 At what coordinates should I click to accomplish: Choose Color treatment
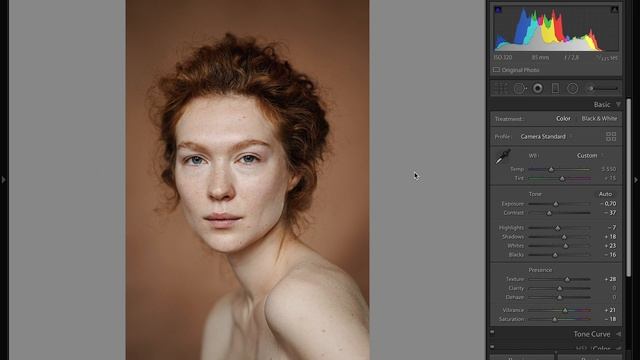pos(563,118)
